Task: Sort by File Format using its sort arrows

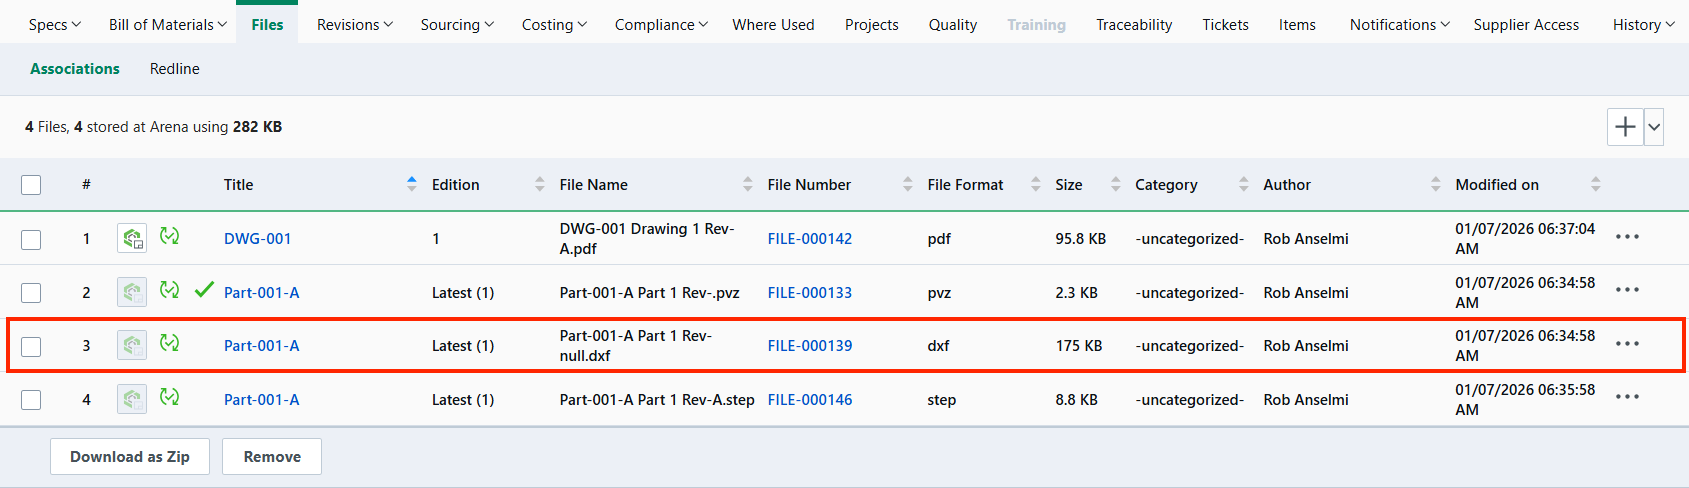Action: tap(1036, 184)
